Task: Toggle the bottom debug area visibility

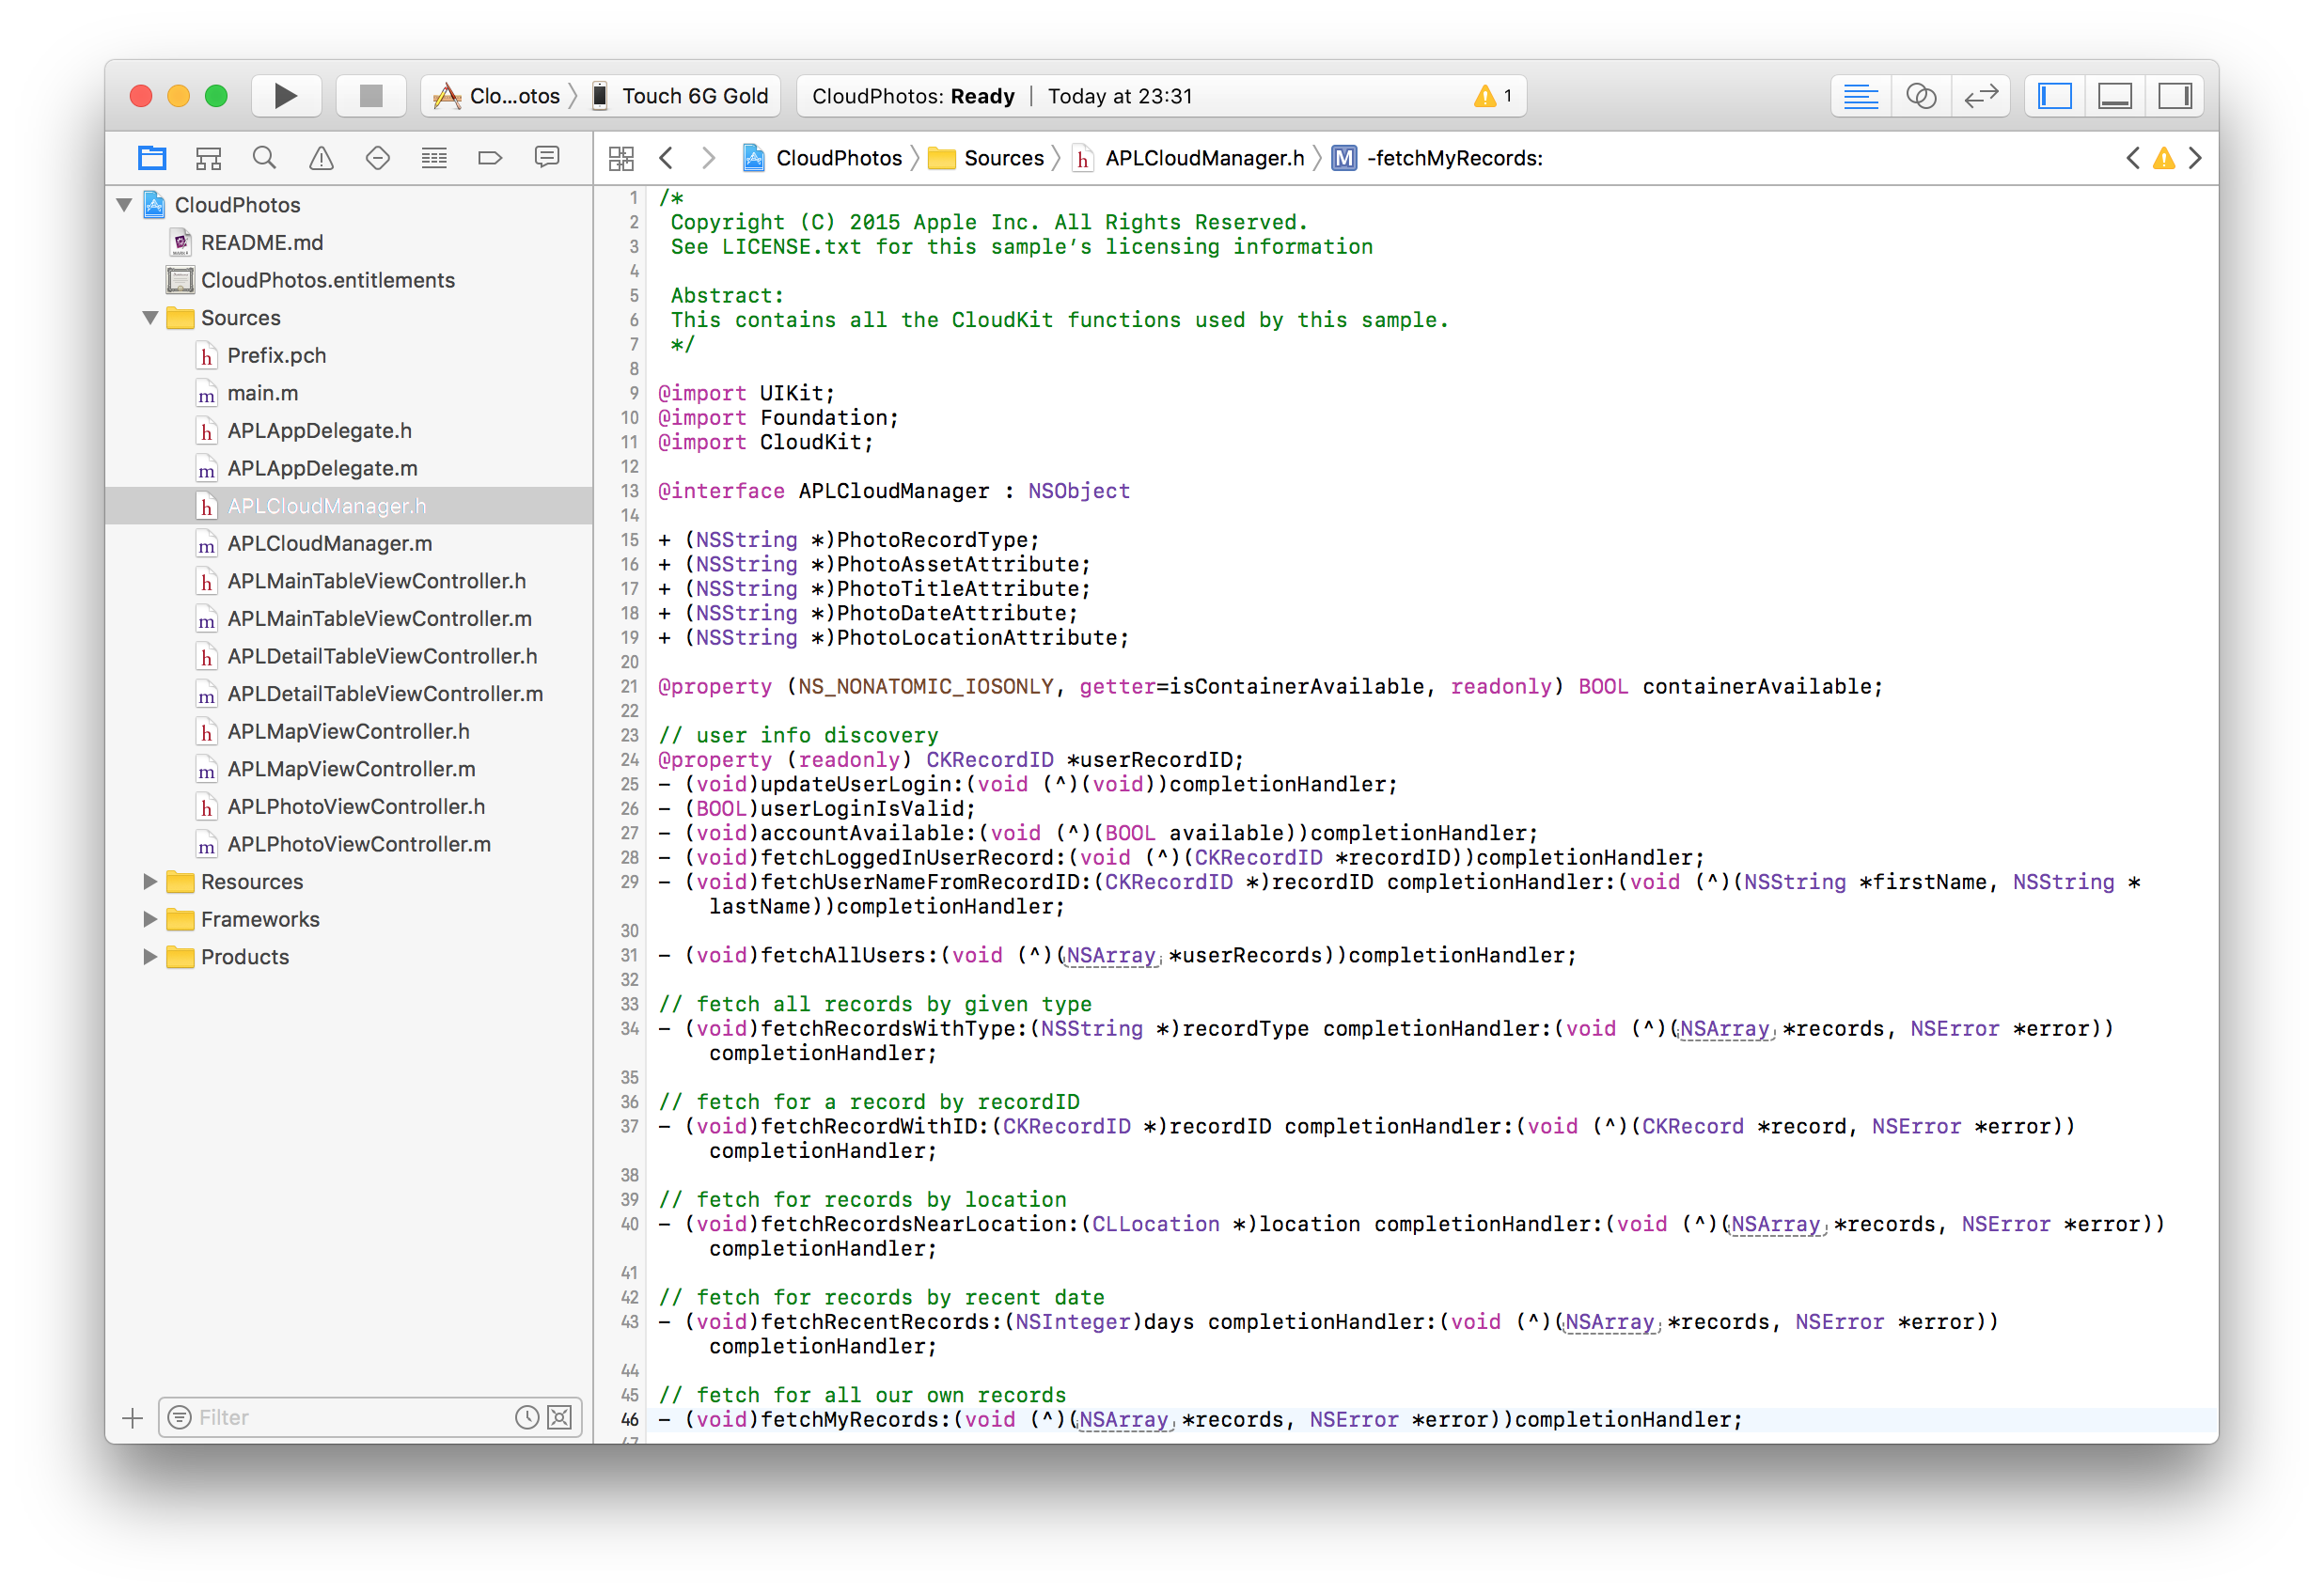Action: pos(2115,96)
